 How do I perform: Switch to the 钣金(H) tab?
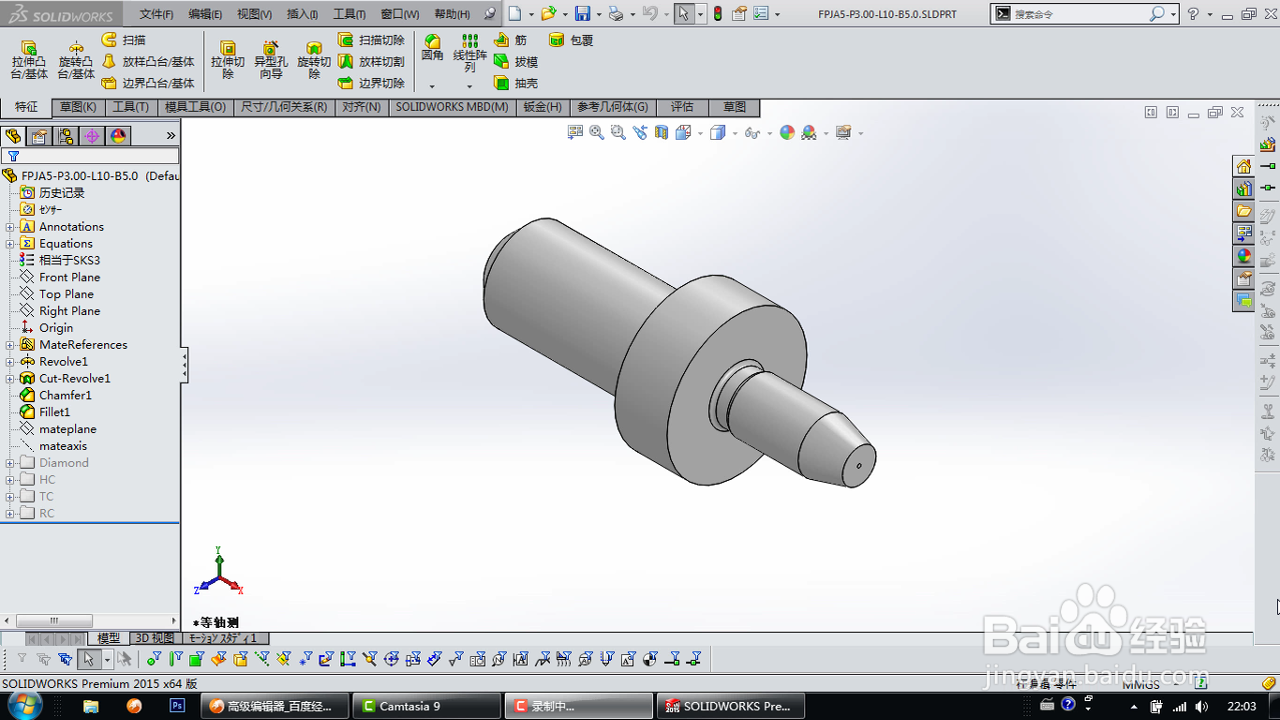pyautogui.click(x=542, y=107)
